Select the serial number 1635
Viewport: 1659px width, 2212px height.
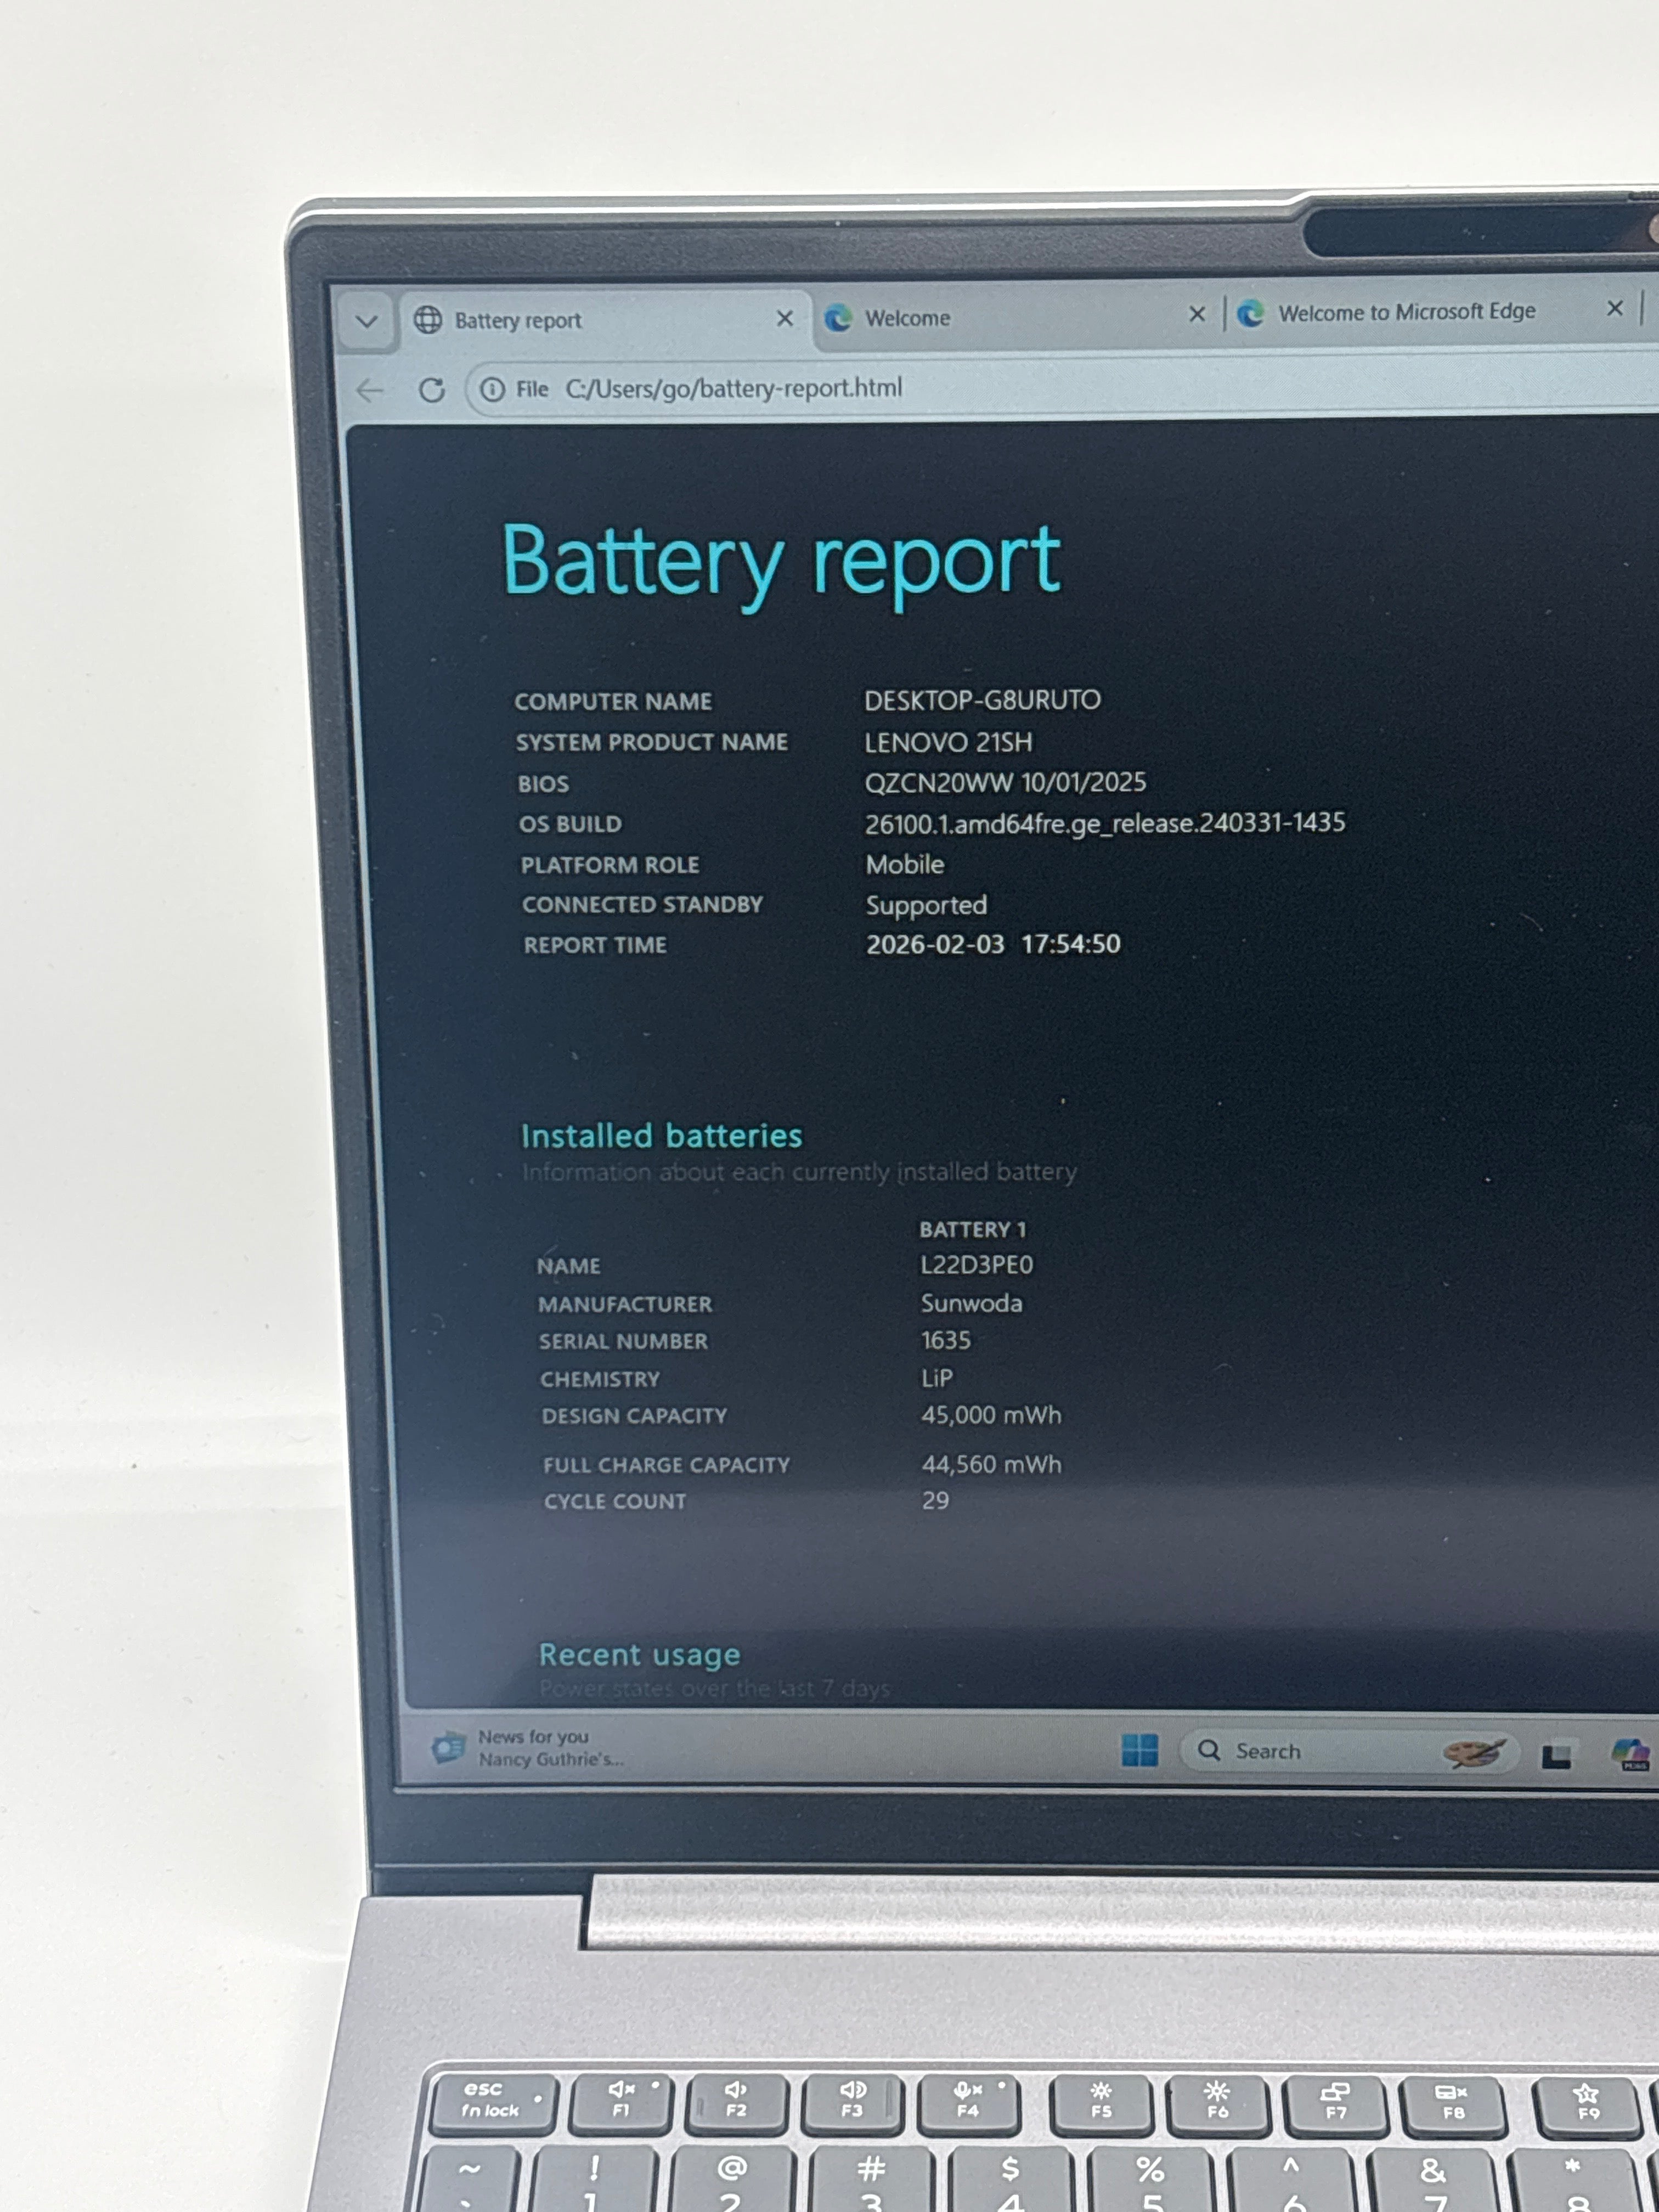pos(946,1340)
